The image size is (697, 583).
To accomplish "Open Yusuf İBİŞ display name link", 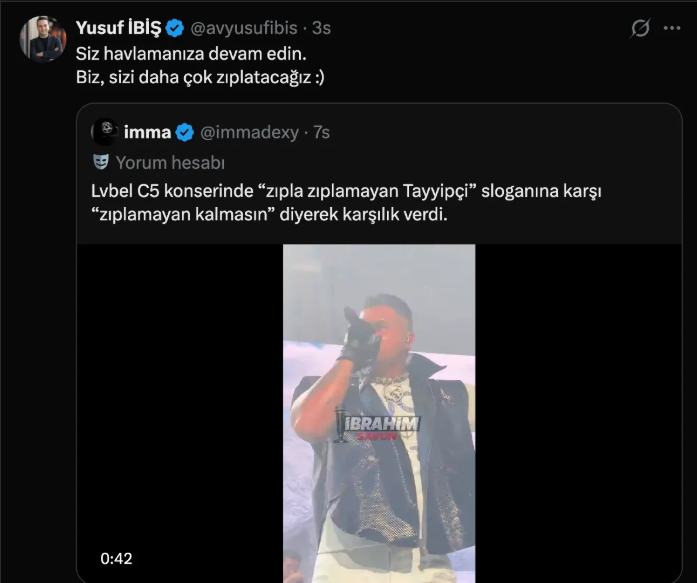I will [118, 28].
